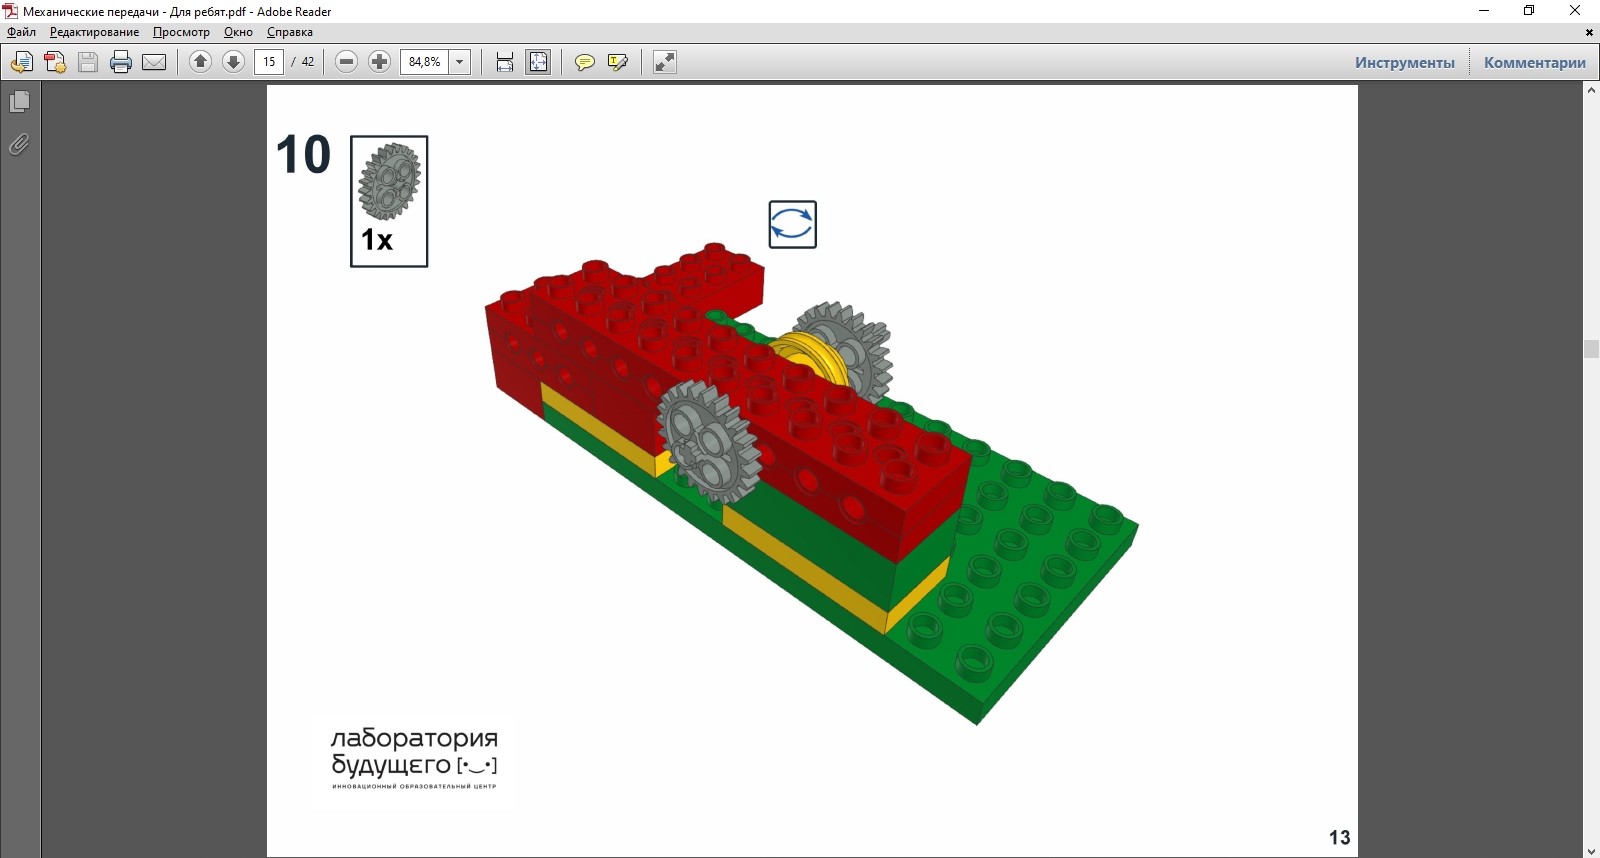Screen dimensions: 1600x858
Task: Zoom in with plus button
Action: click(379, 62)
